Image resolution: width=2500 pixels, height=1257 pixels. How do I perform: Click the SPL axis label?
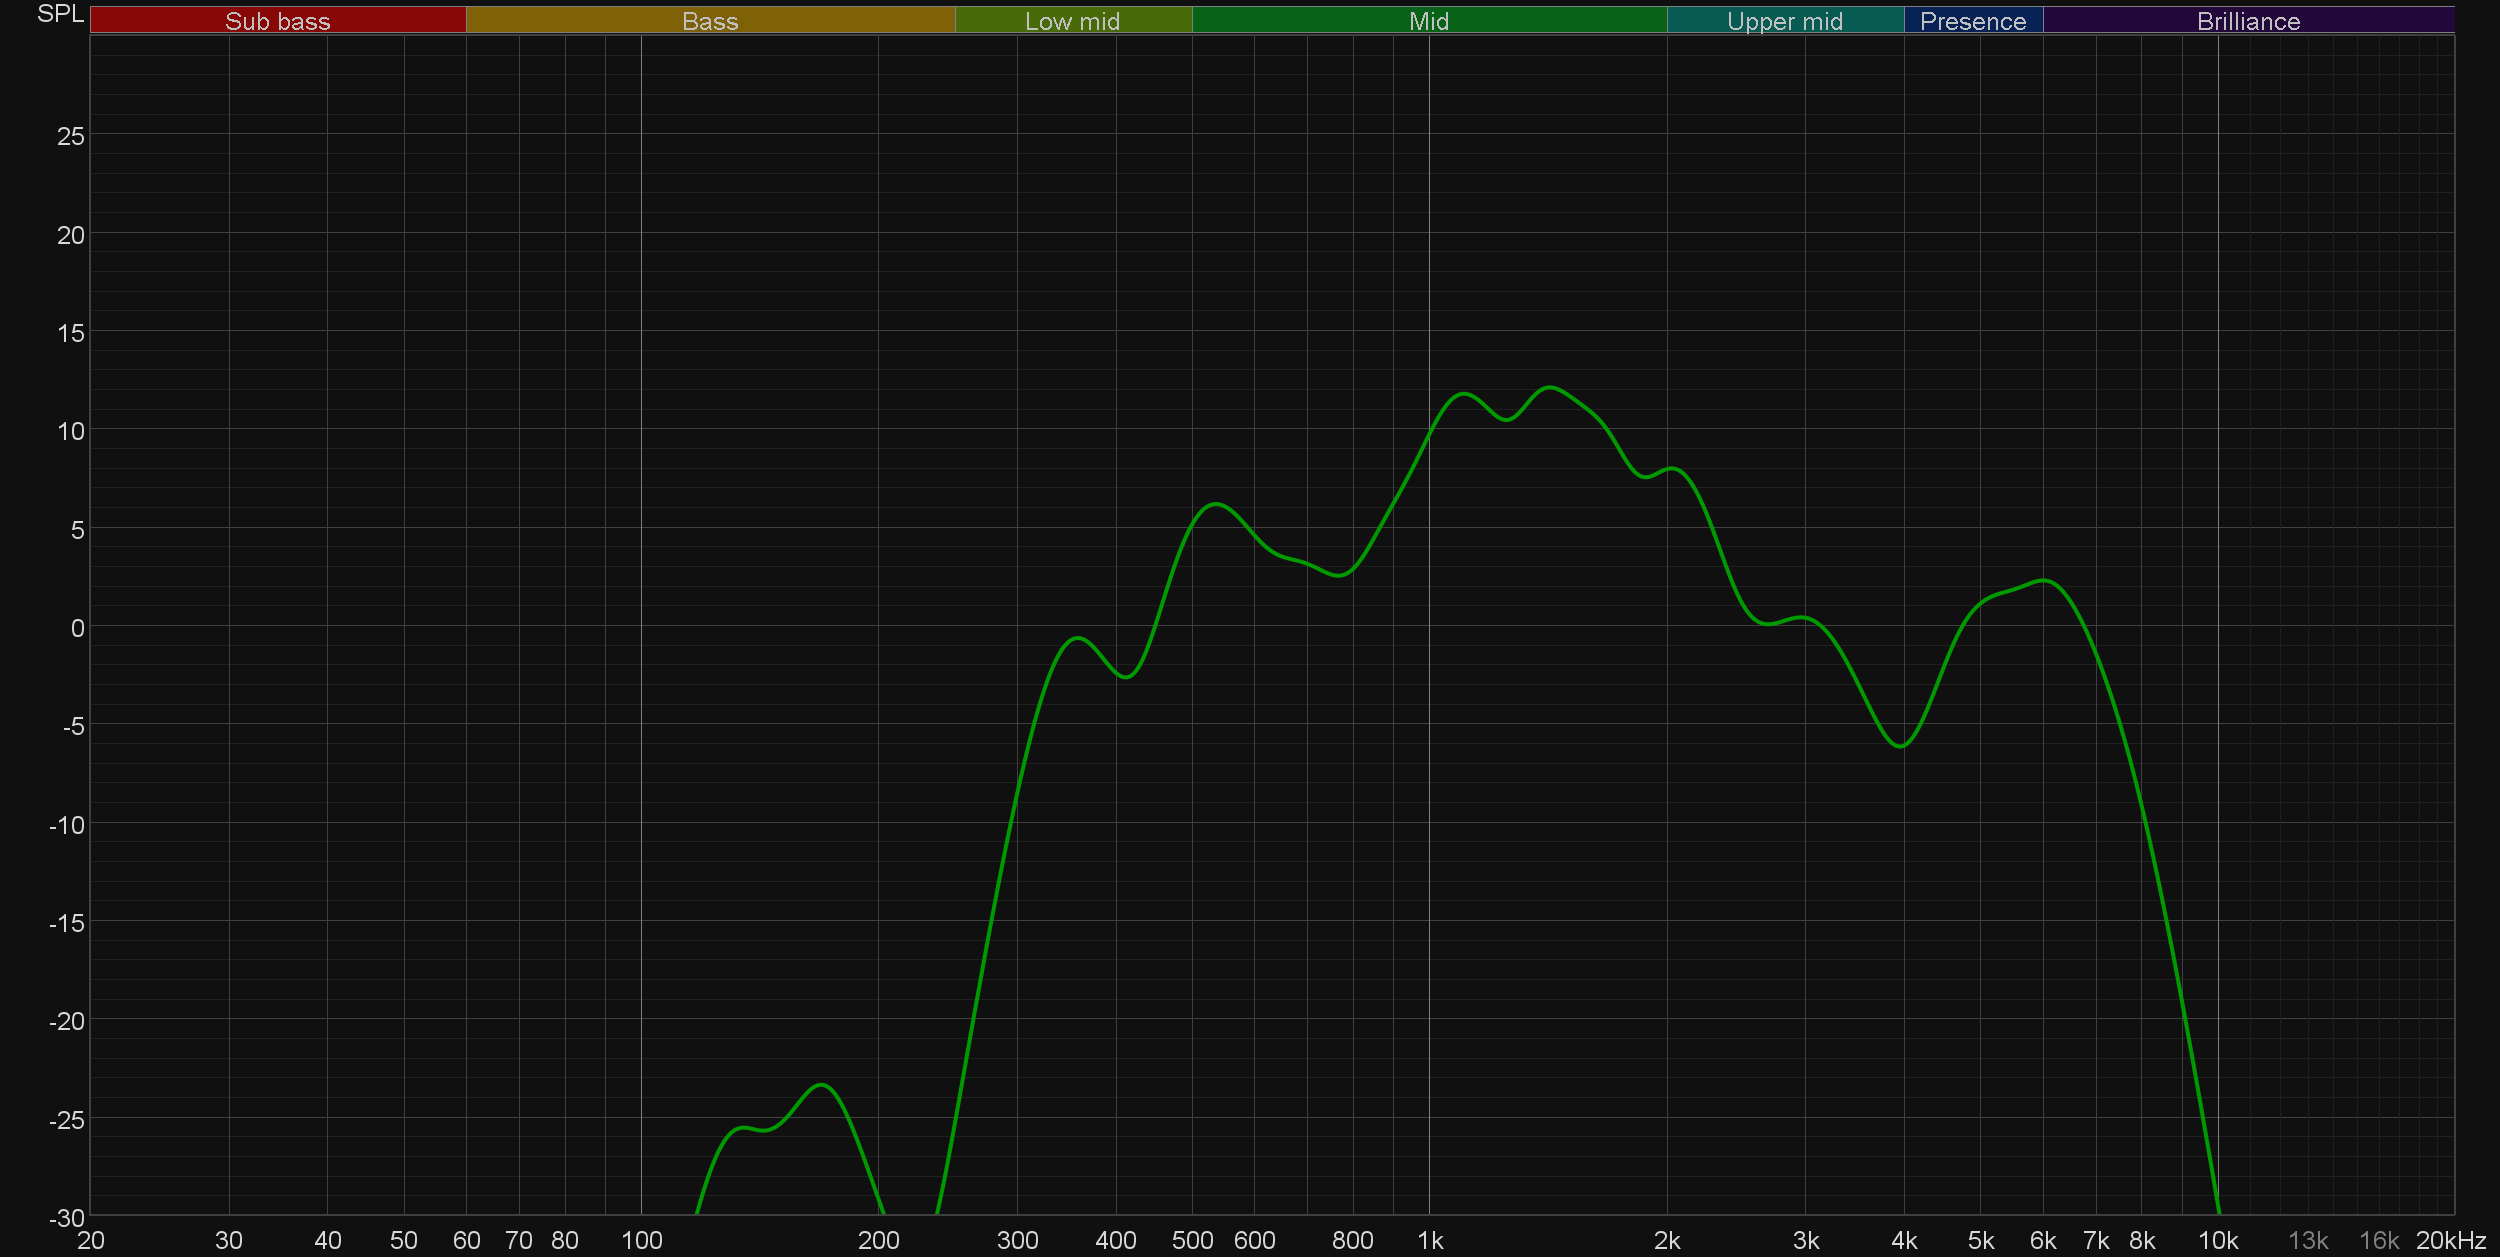tap(60, 14)
